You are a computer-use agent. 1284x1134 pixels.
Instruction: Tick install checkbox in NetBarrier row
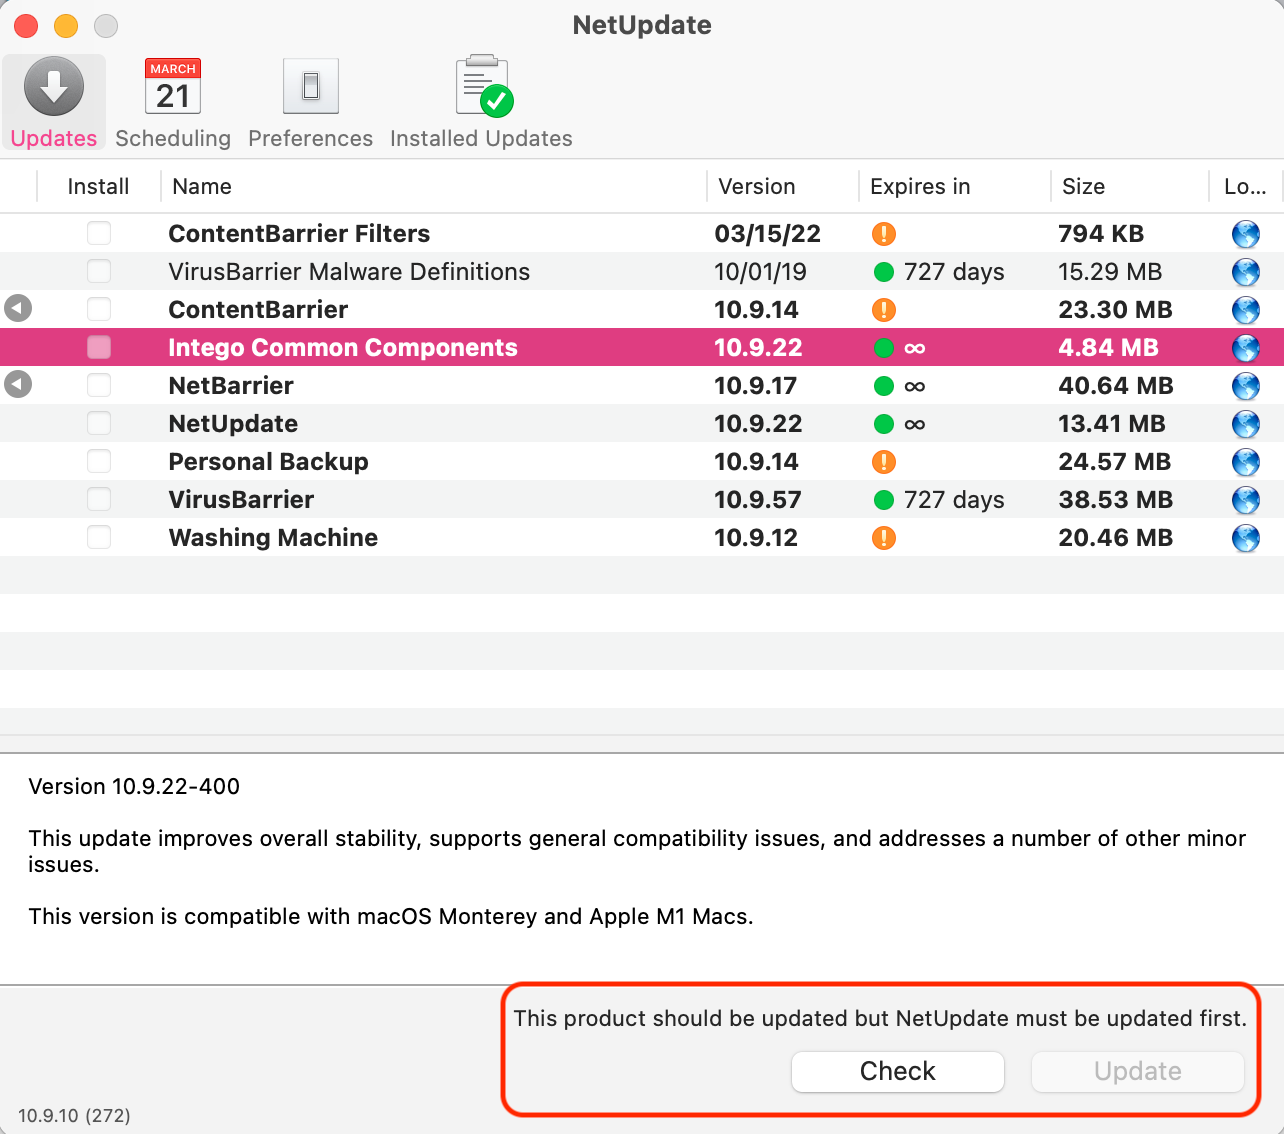(x=99, y=385)
